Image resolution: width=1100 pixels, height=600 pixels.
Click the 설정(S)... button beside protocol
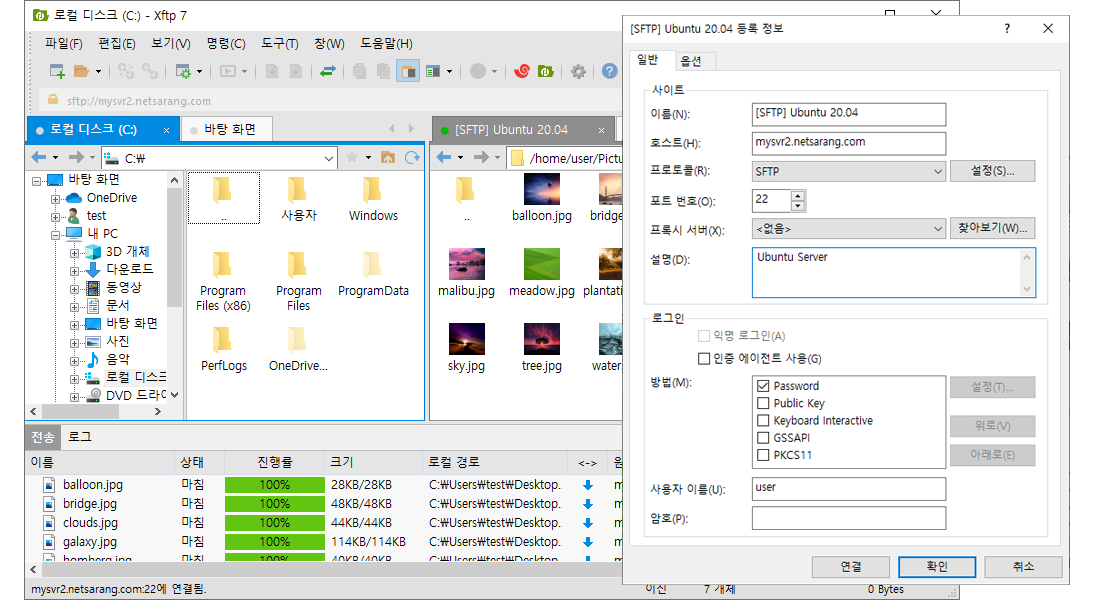(992, 171)
